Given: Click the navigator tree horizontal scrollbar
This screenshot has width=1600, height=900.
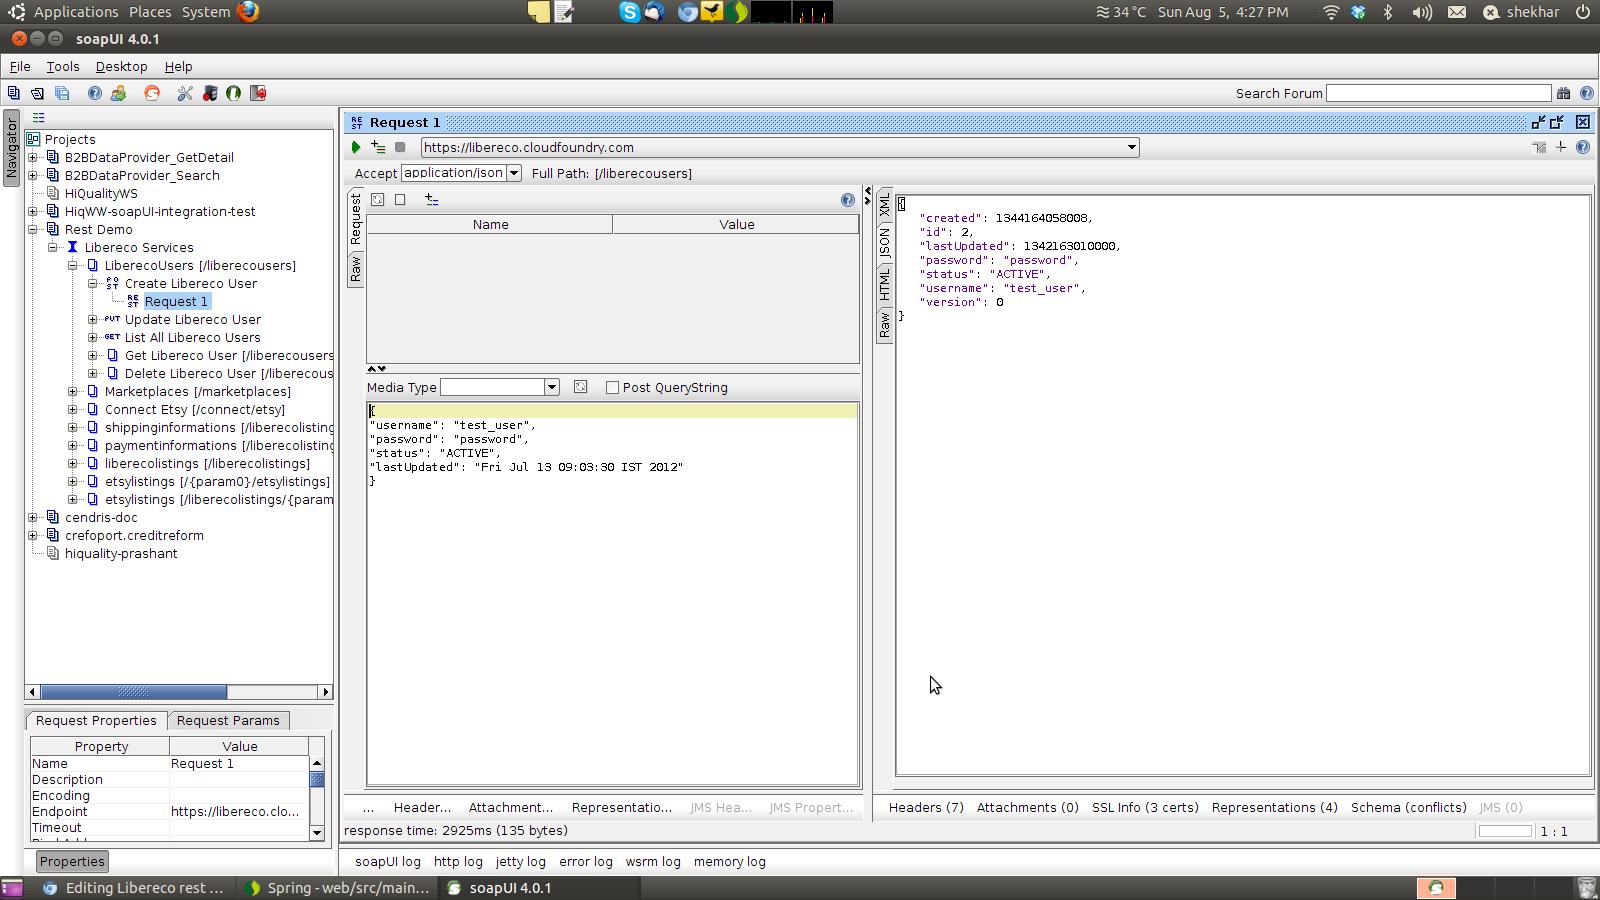Looking at the screenshot, I should click(133, 692).
